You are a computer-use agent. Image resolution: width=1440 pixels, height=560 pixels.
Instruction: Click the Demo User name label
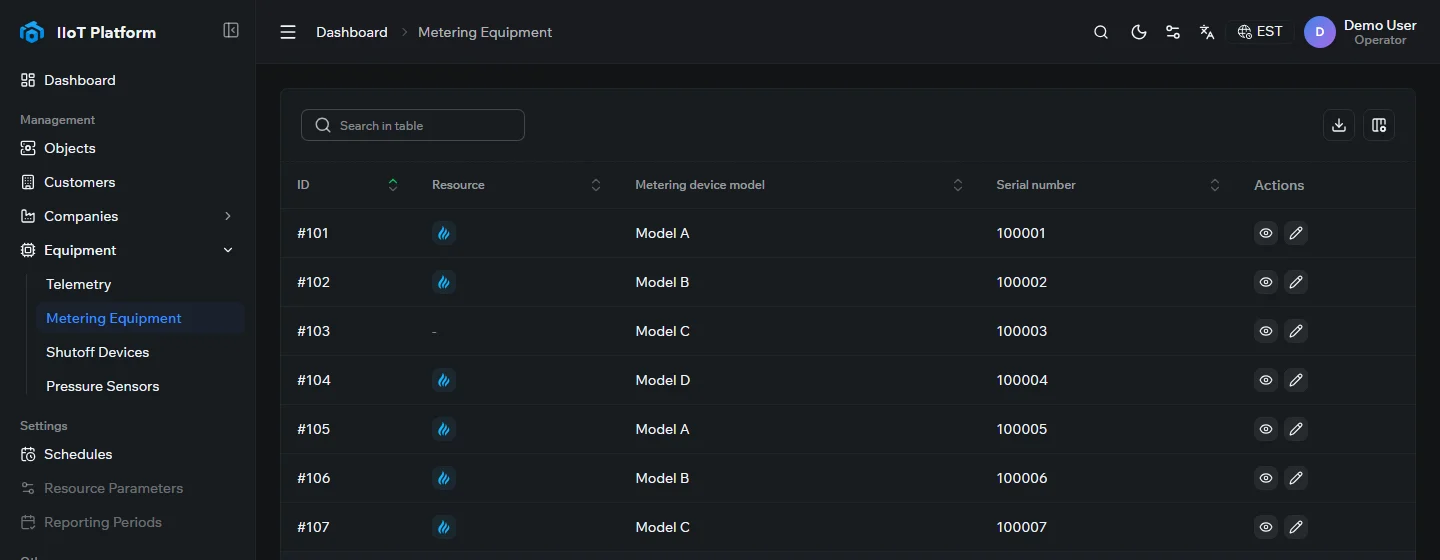click(x=1380, y=25)
